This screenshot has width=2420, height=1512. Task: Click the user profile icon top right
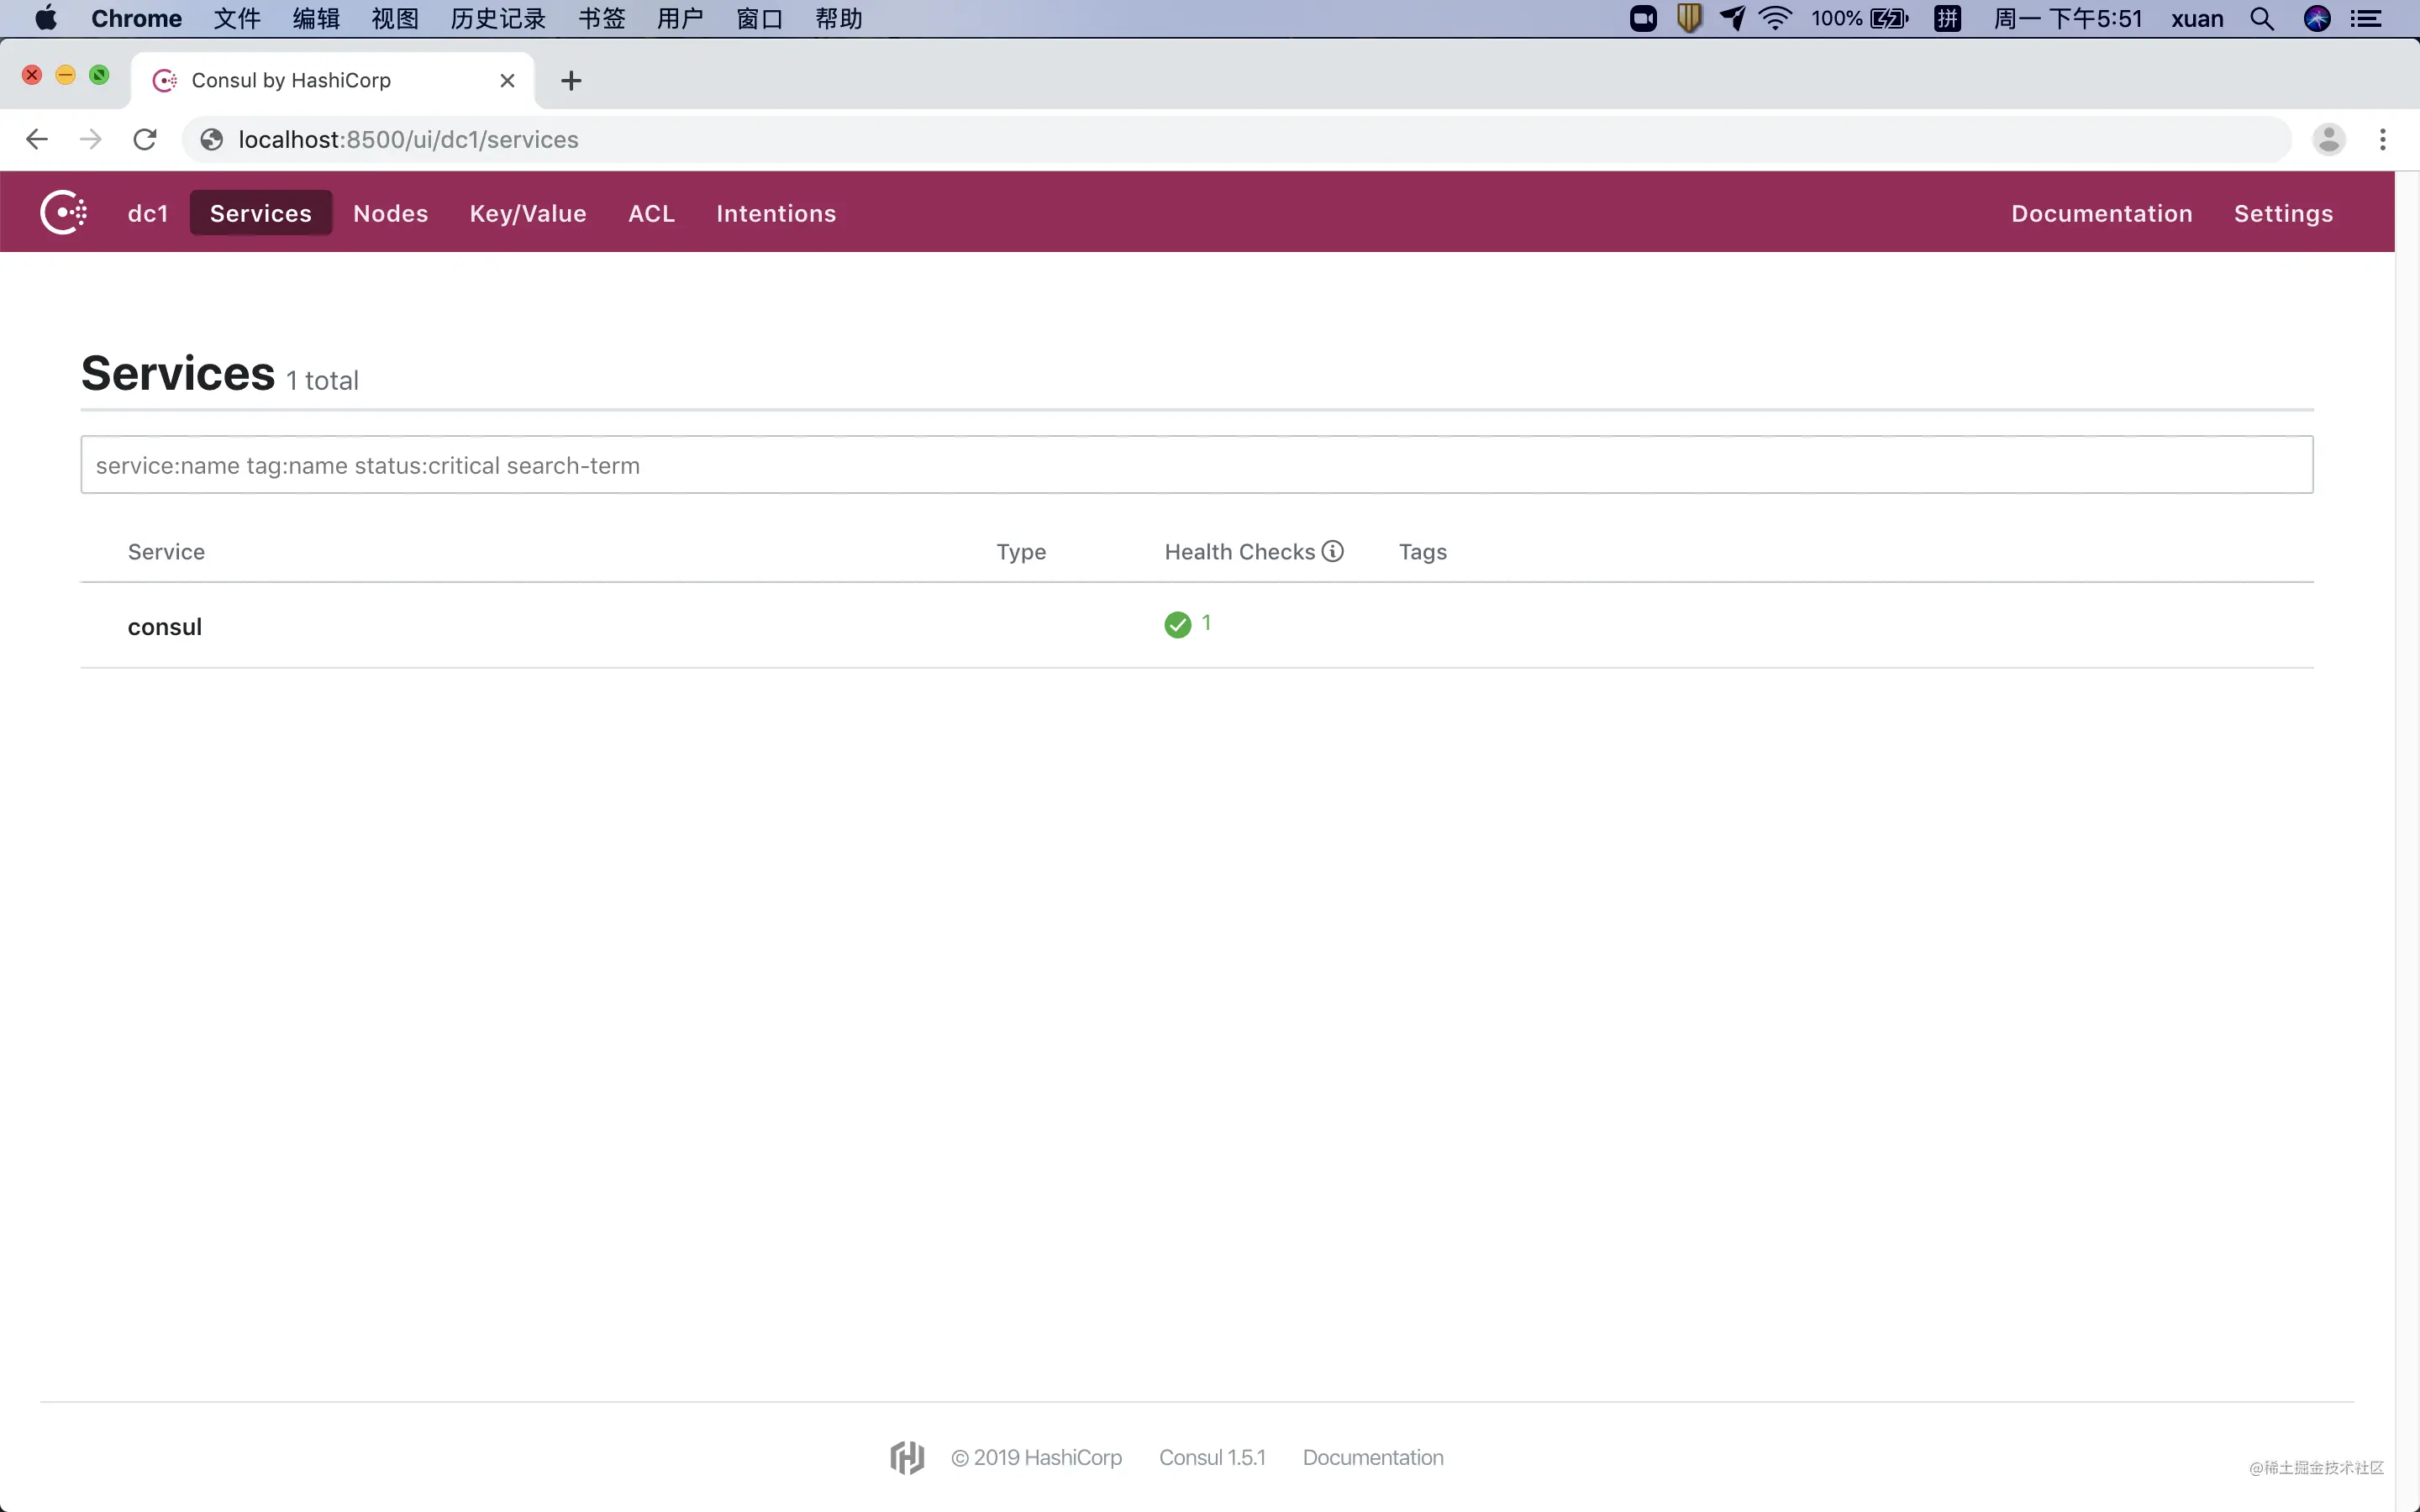(x=2329, y=139)
